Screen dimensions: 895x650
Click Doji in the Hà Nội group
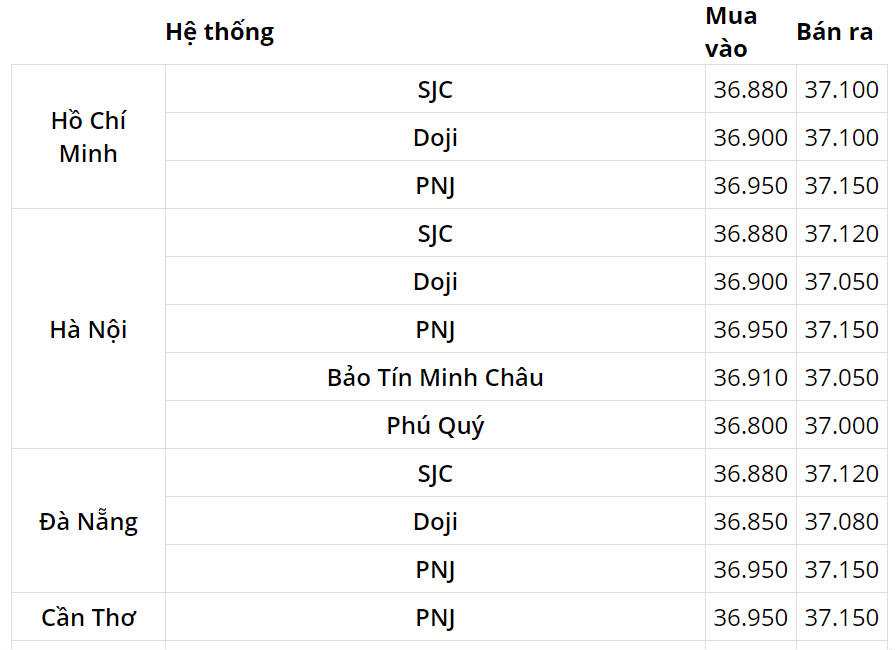[x=435, y=281]
